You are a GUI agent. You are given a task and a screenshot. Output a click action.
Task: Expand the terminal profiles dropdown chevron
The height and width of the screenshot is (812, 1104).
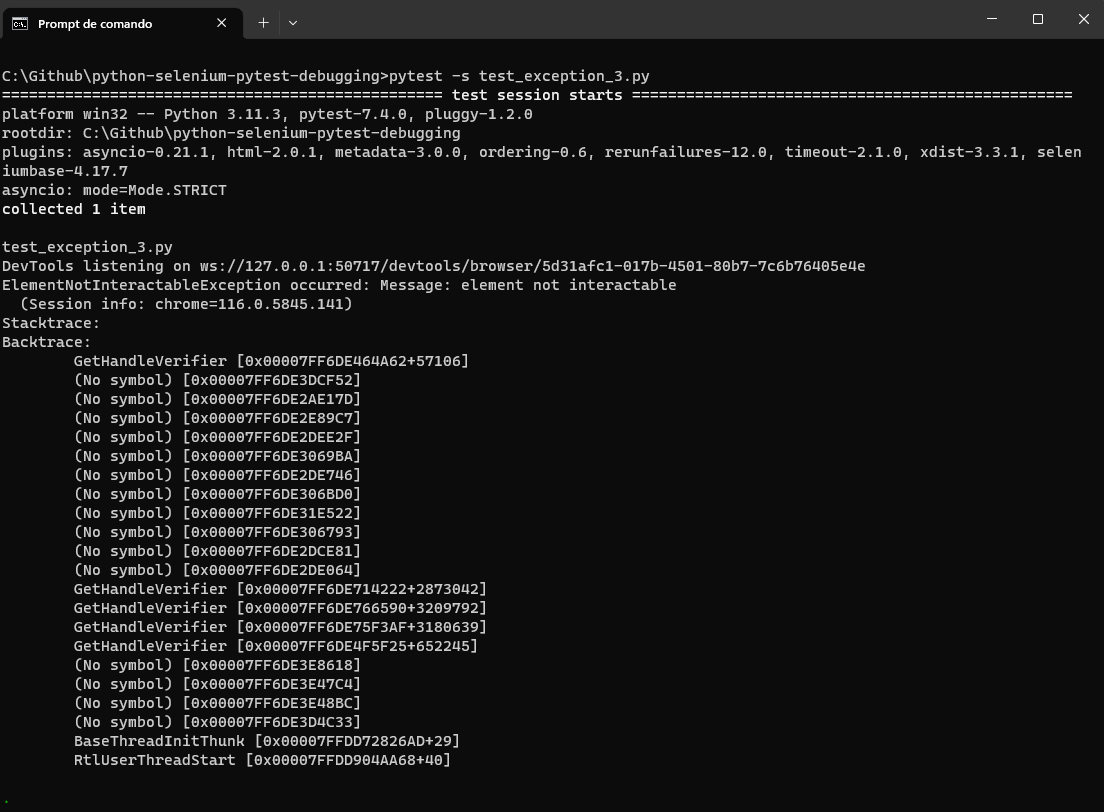(x=293, y=22)
